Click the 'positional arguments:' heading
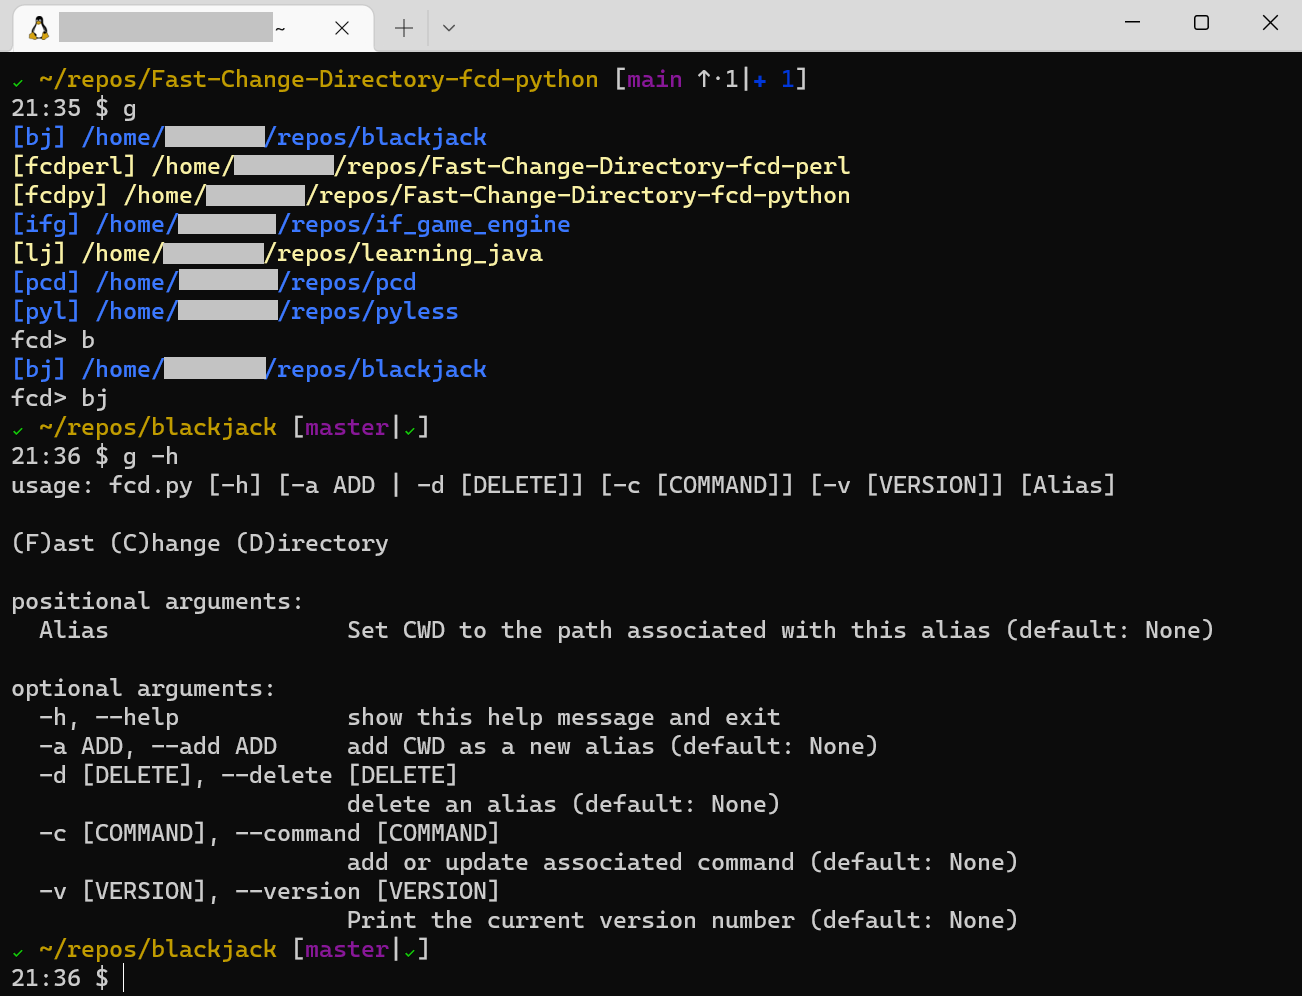Screen dimensions: 1302x996 (157, 601)
